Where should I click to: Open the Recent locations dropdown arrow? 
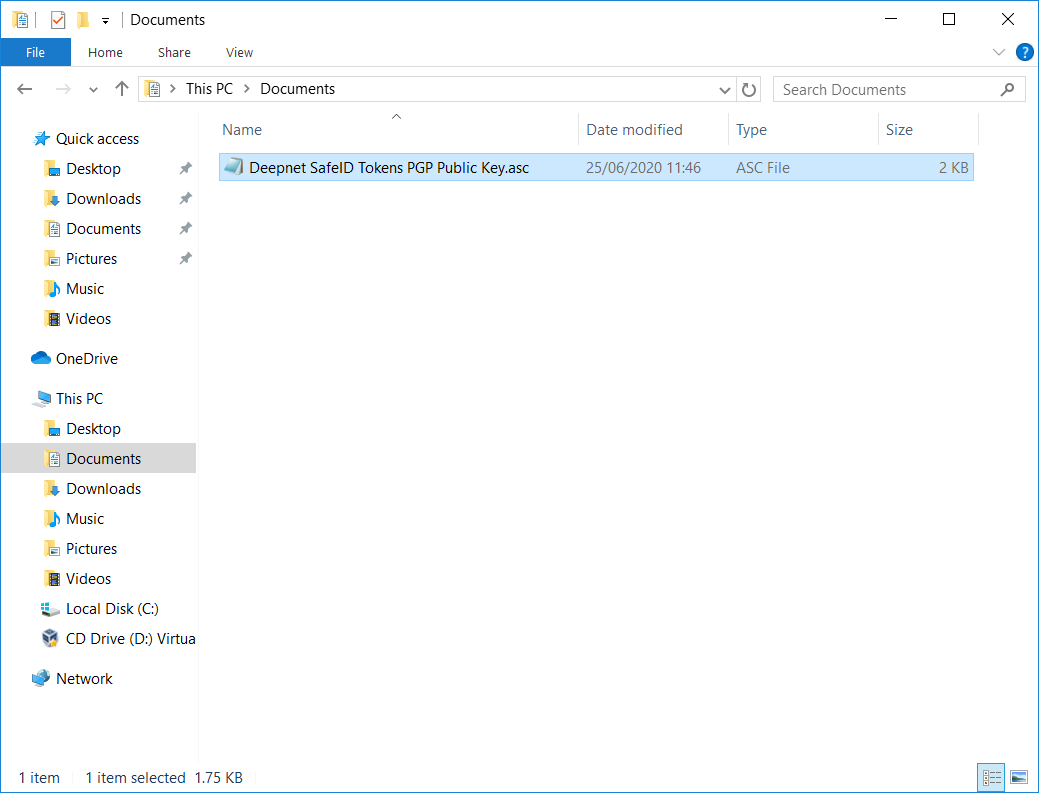pyautogui.click(x=93, y=89)
